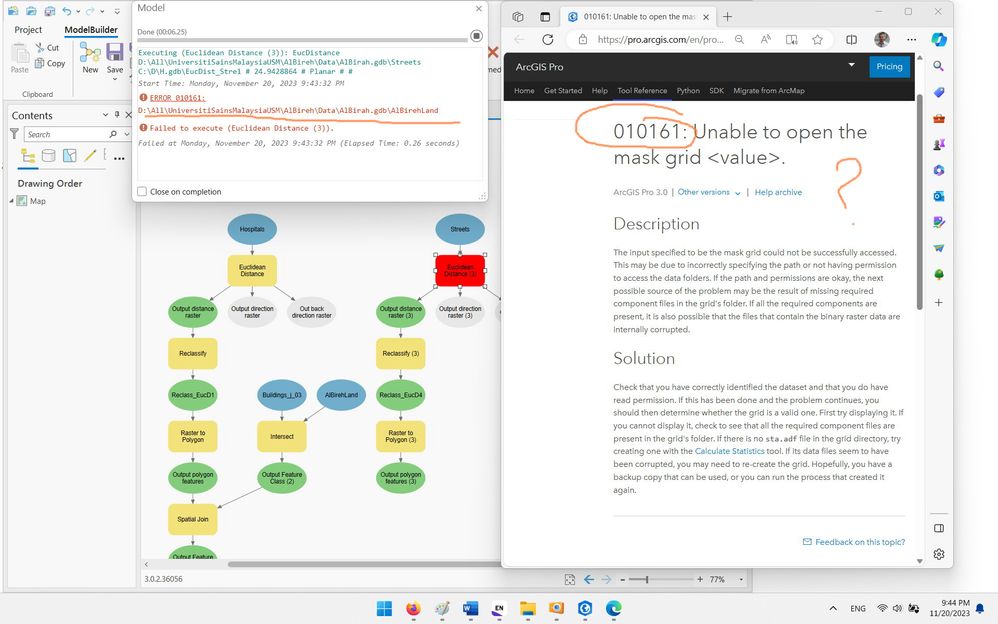Open the filter funnel icon in Contents
The image size is (998, 624).
point(14,134)
